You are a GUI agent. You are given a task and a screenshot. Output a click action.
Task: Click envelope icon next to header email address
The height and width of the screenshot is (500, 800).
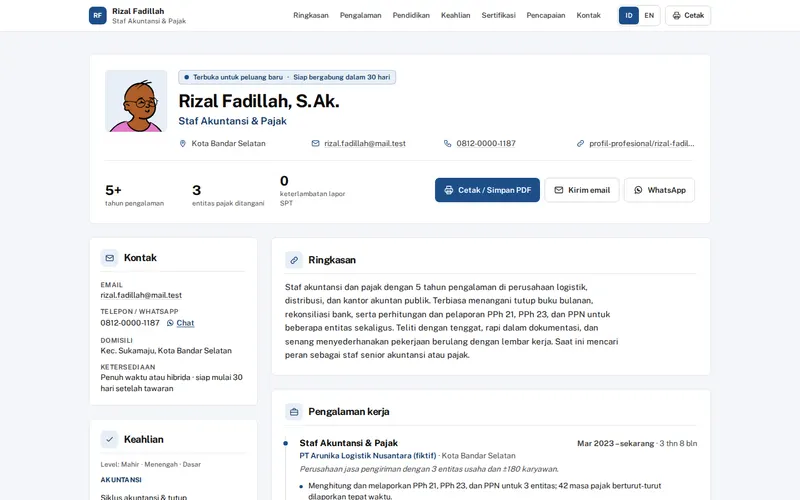(315, 143)
